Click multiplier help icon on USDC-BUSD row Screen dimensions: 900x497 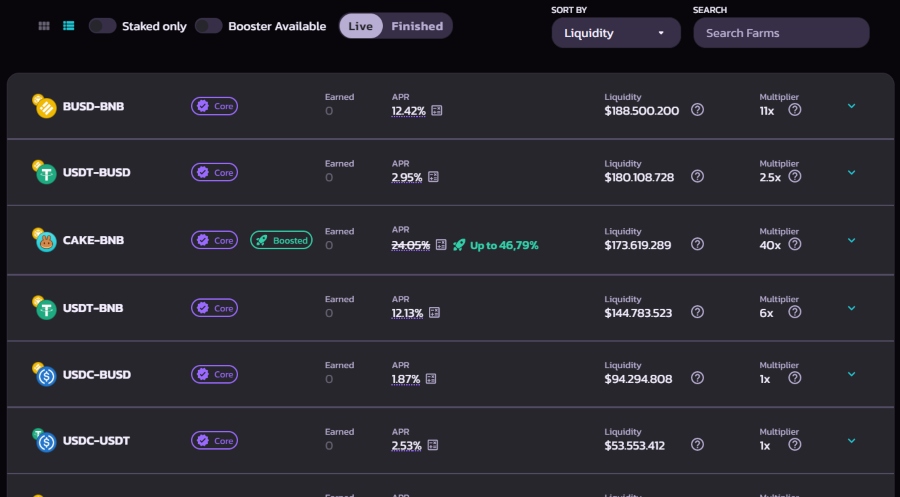click(x=794, y=379)
